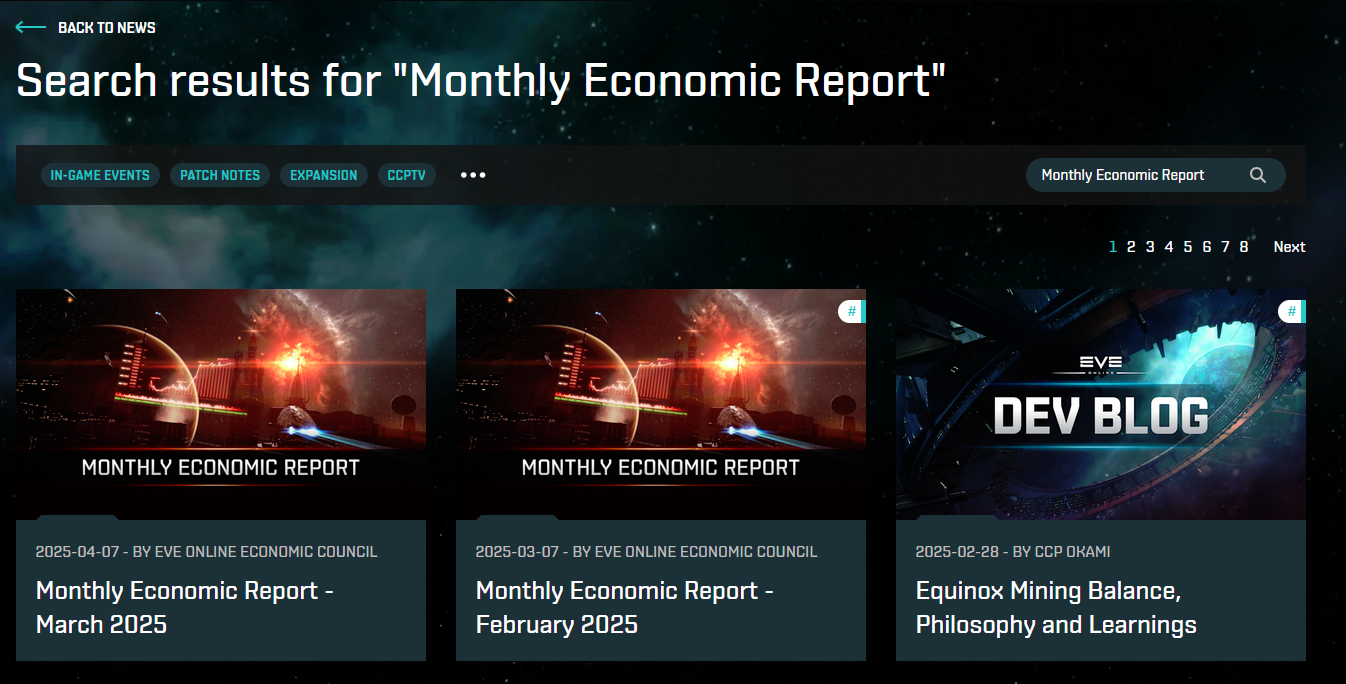Go to results page 7
The image size is (1346, 684).
coord(1225,247)
